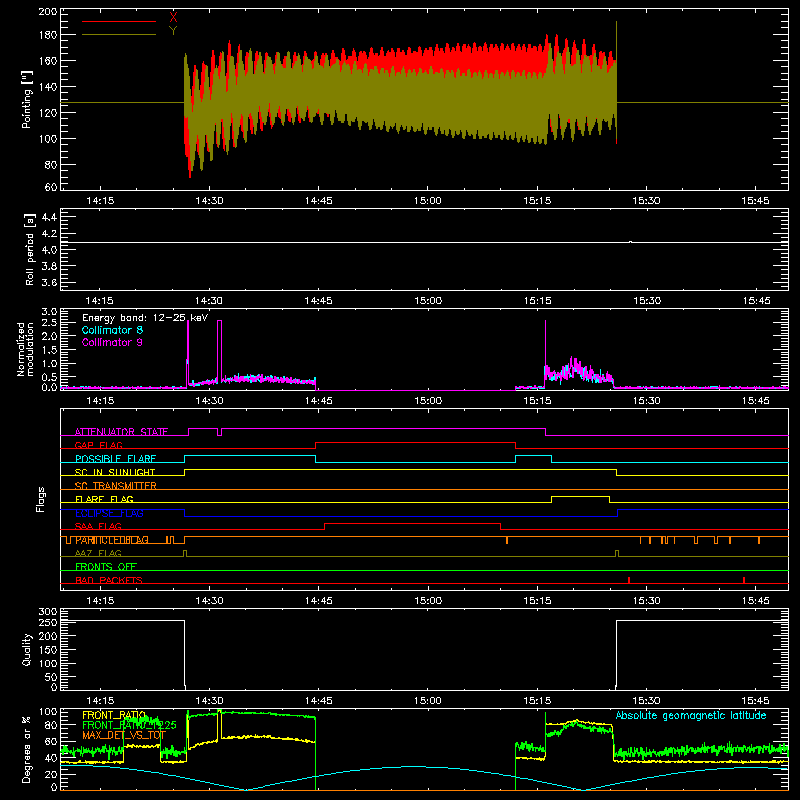The height and width of the screenshot is (800, 800).
Task: Click Collimator 9 rectangular pulse near 14:31
Action: click(x=220, y=351)
